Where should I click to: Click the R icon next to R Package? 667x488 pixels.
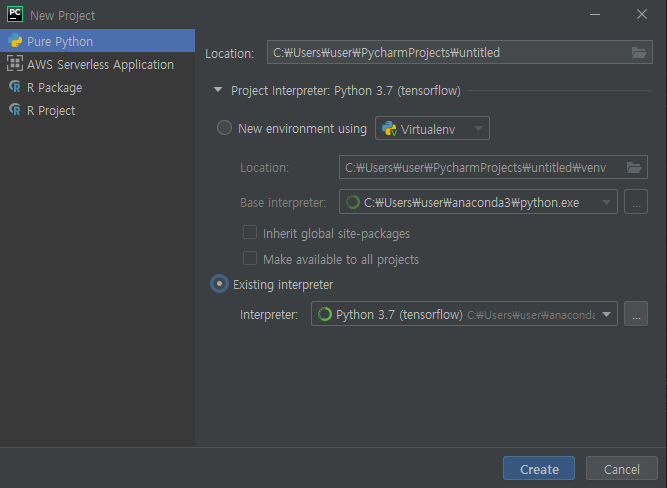click(15, 86)
